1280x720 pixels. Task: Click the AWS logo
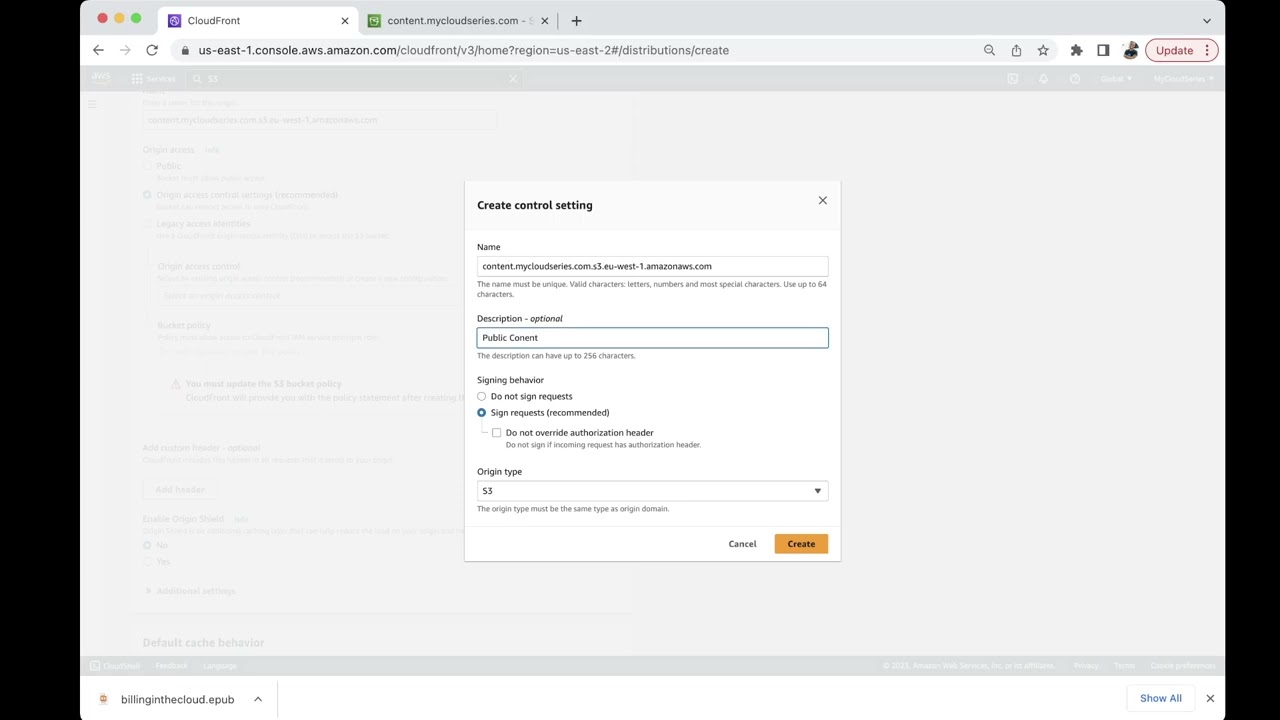(101, 78)
